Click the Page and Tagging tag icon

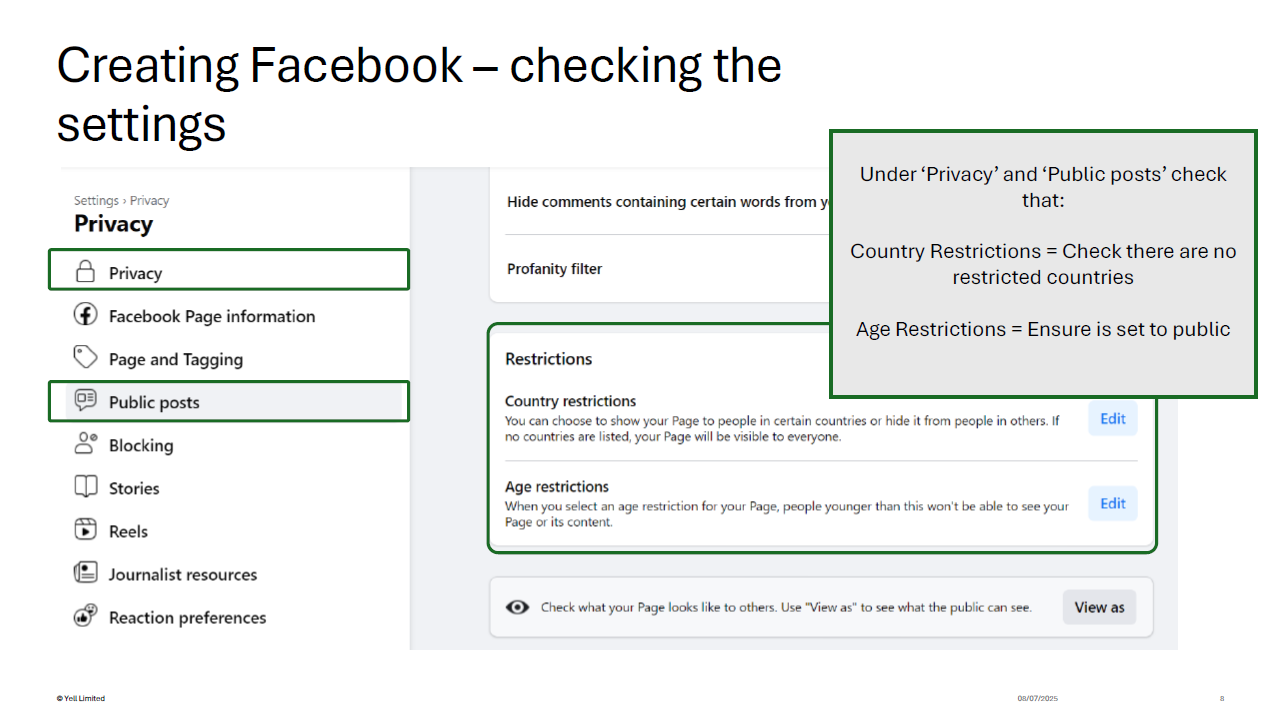[x=86, y=358]
